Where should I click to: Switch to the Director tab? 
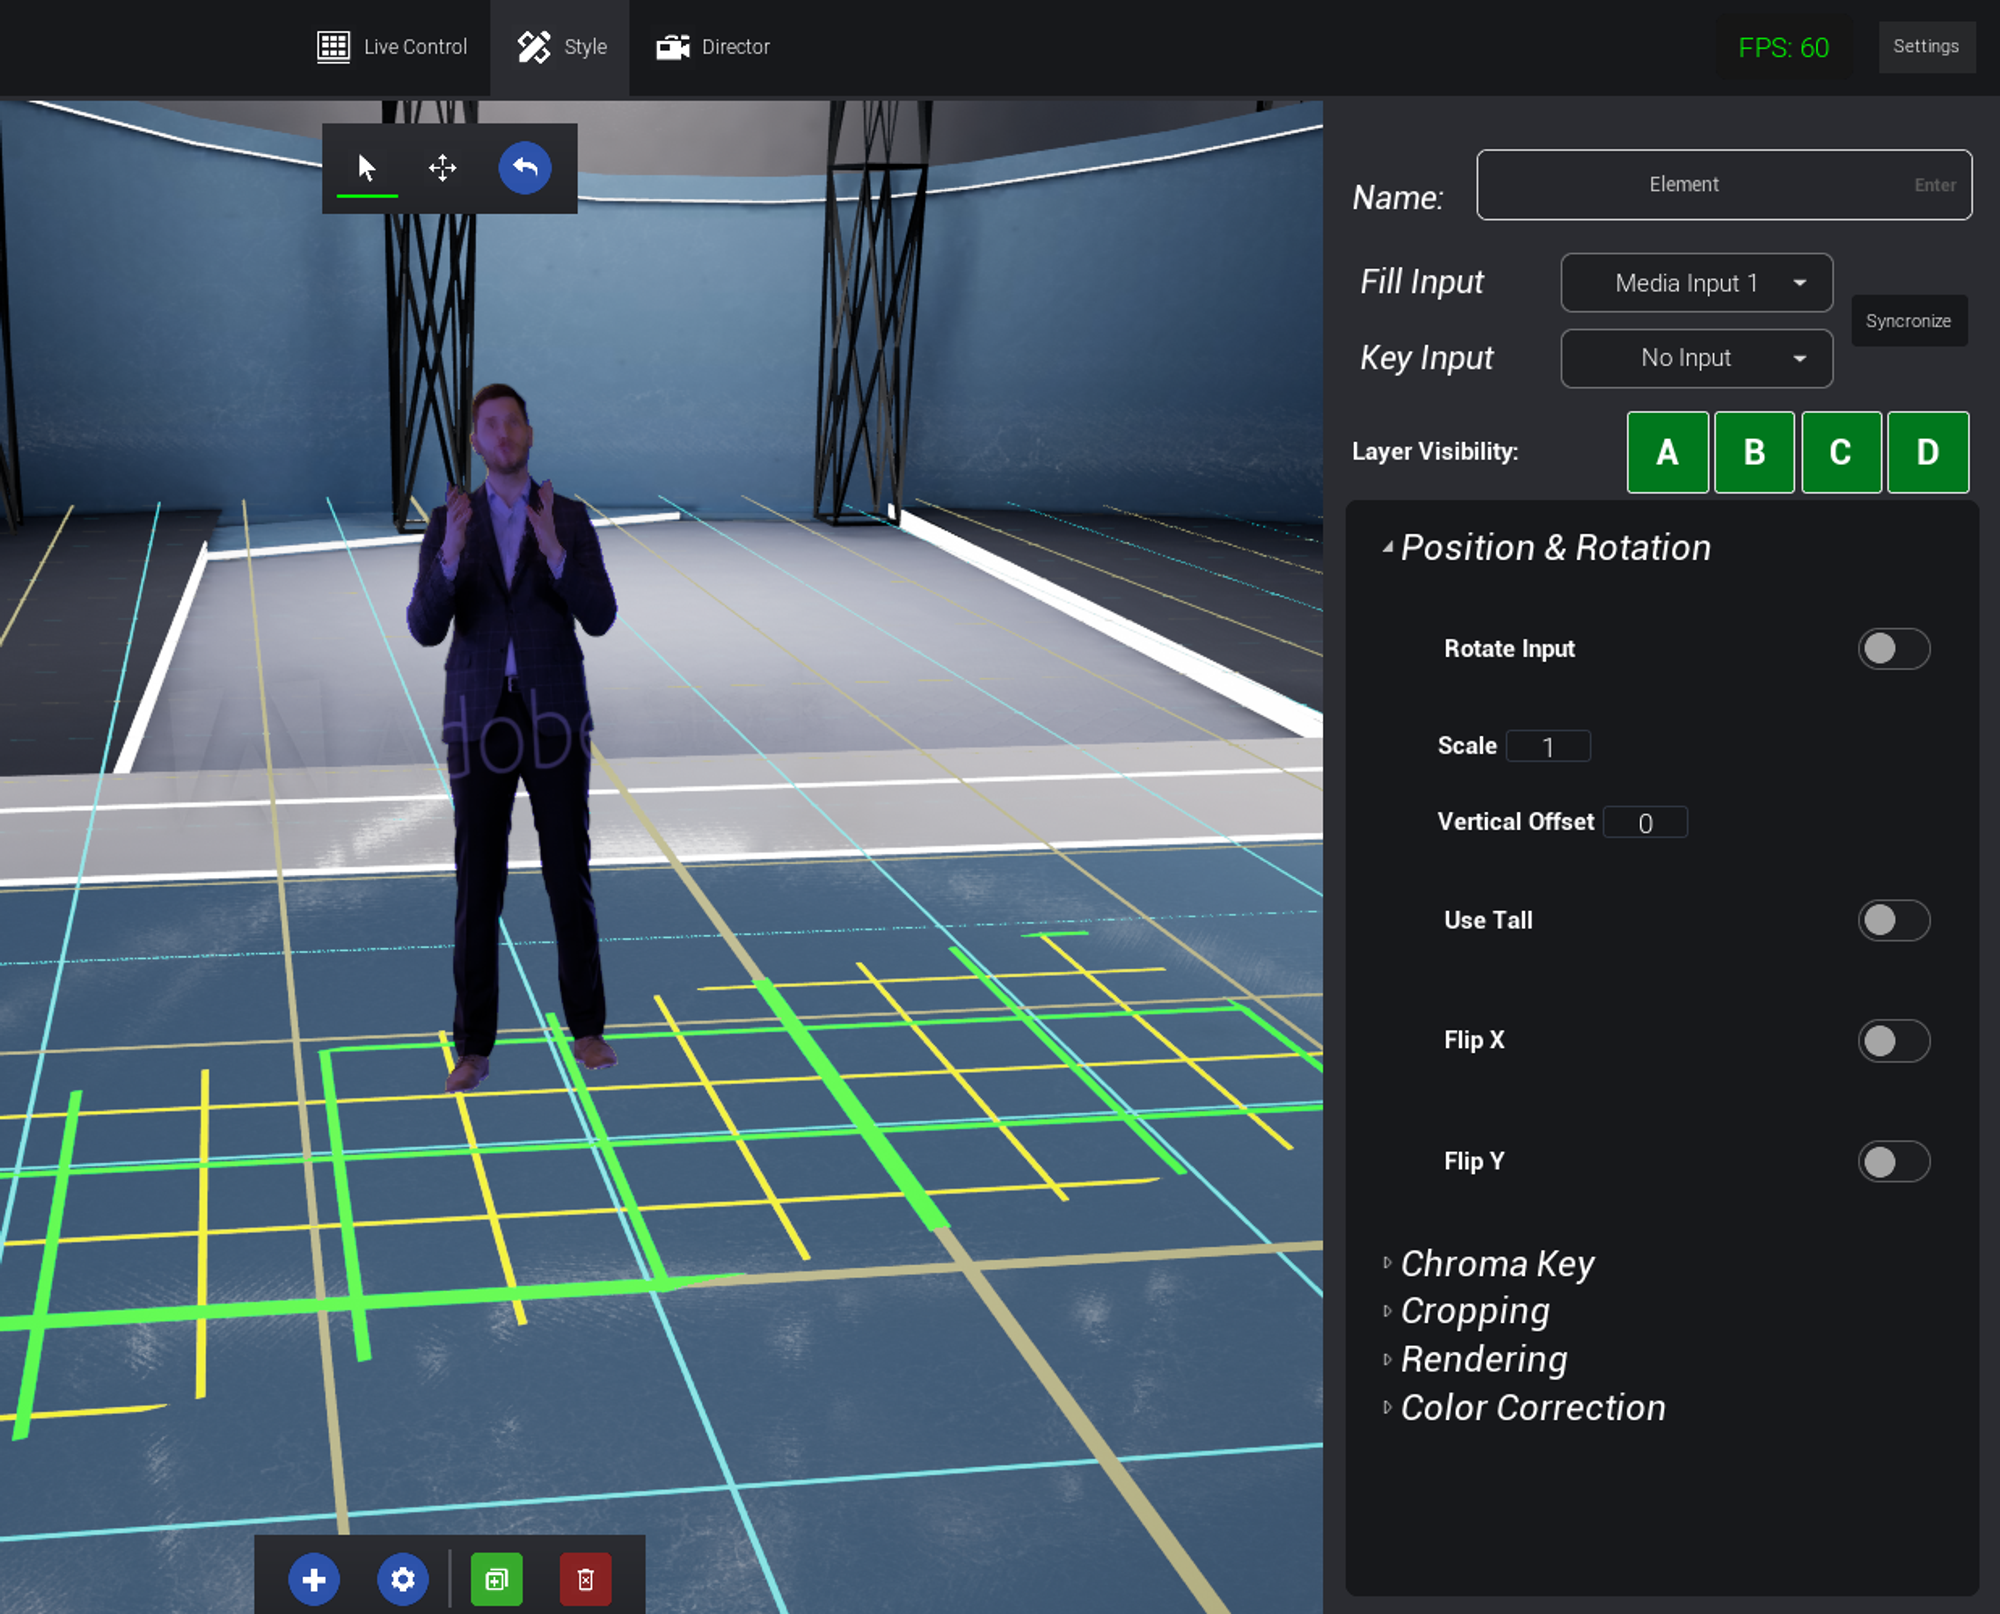click(x=713, y=47)
